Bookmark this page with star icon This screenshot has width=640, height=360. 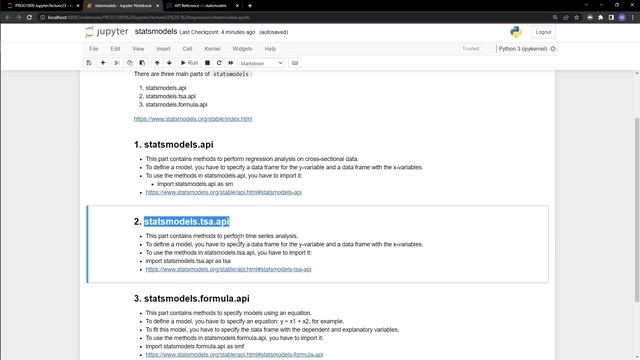click(576, 18)
